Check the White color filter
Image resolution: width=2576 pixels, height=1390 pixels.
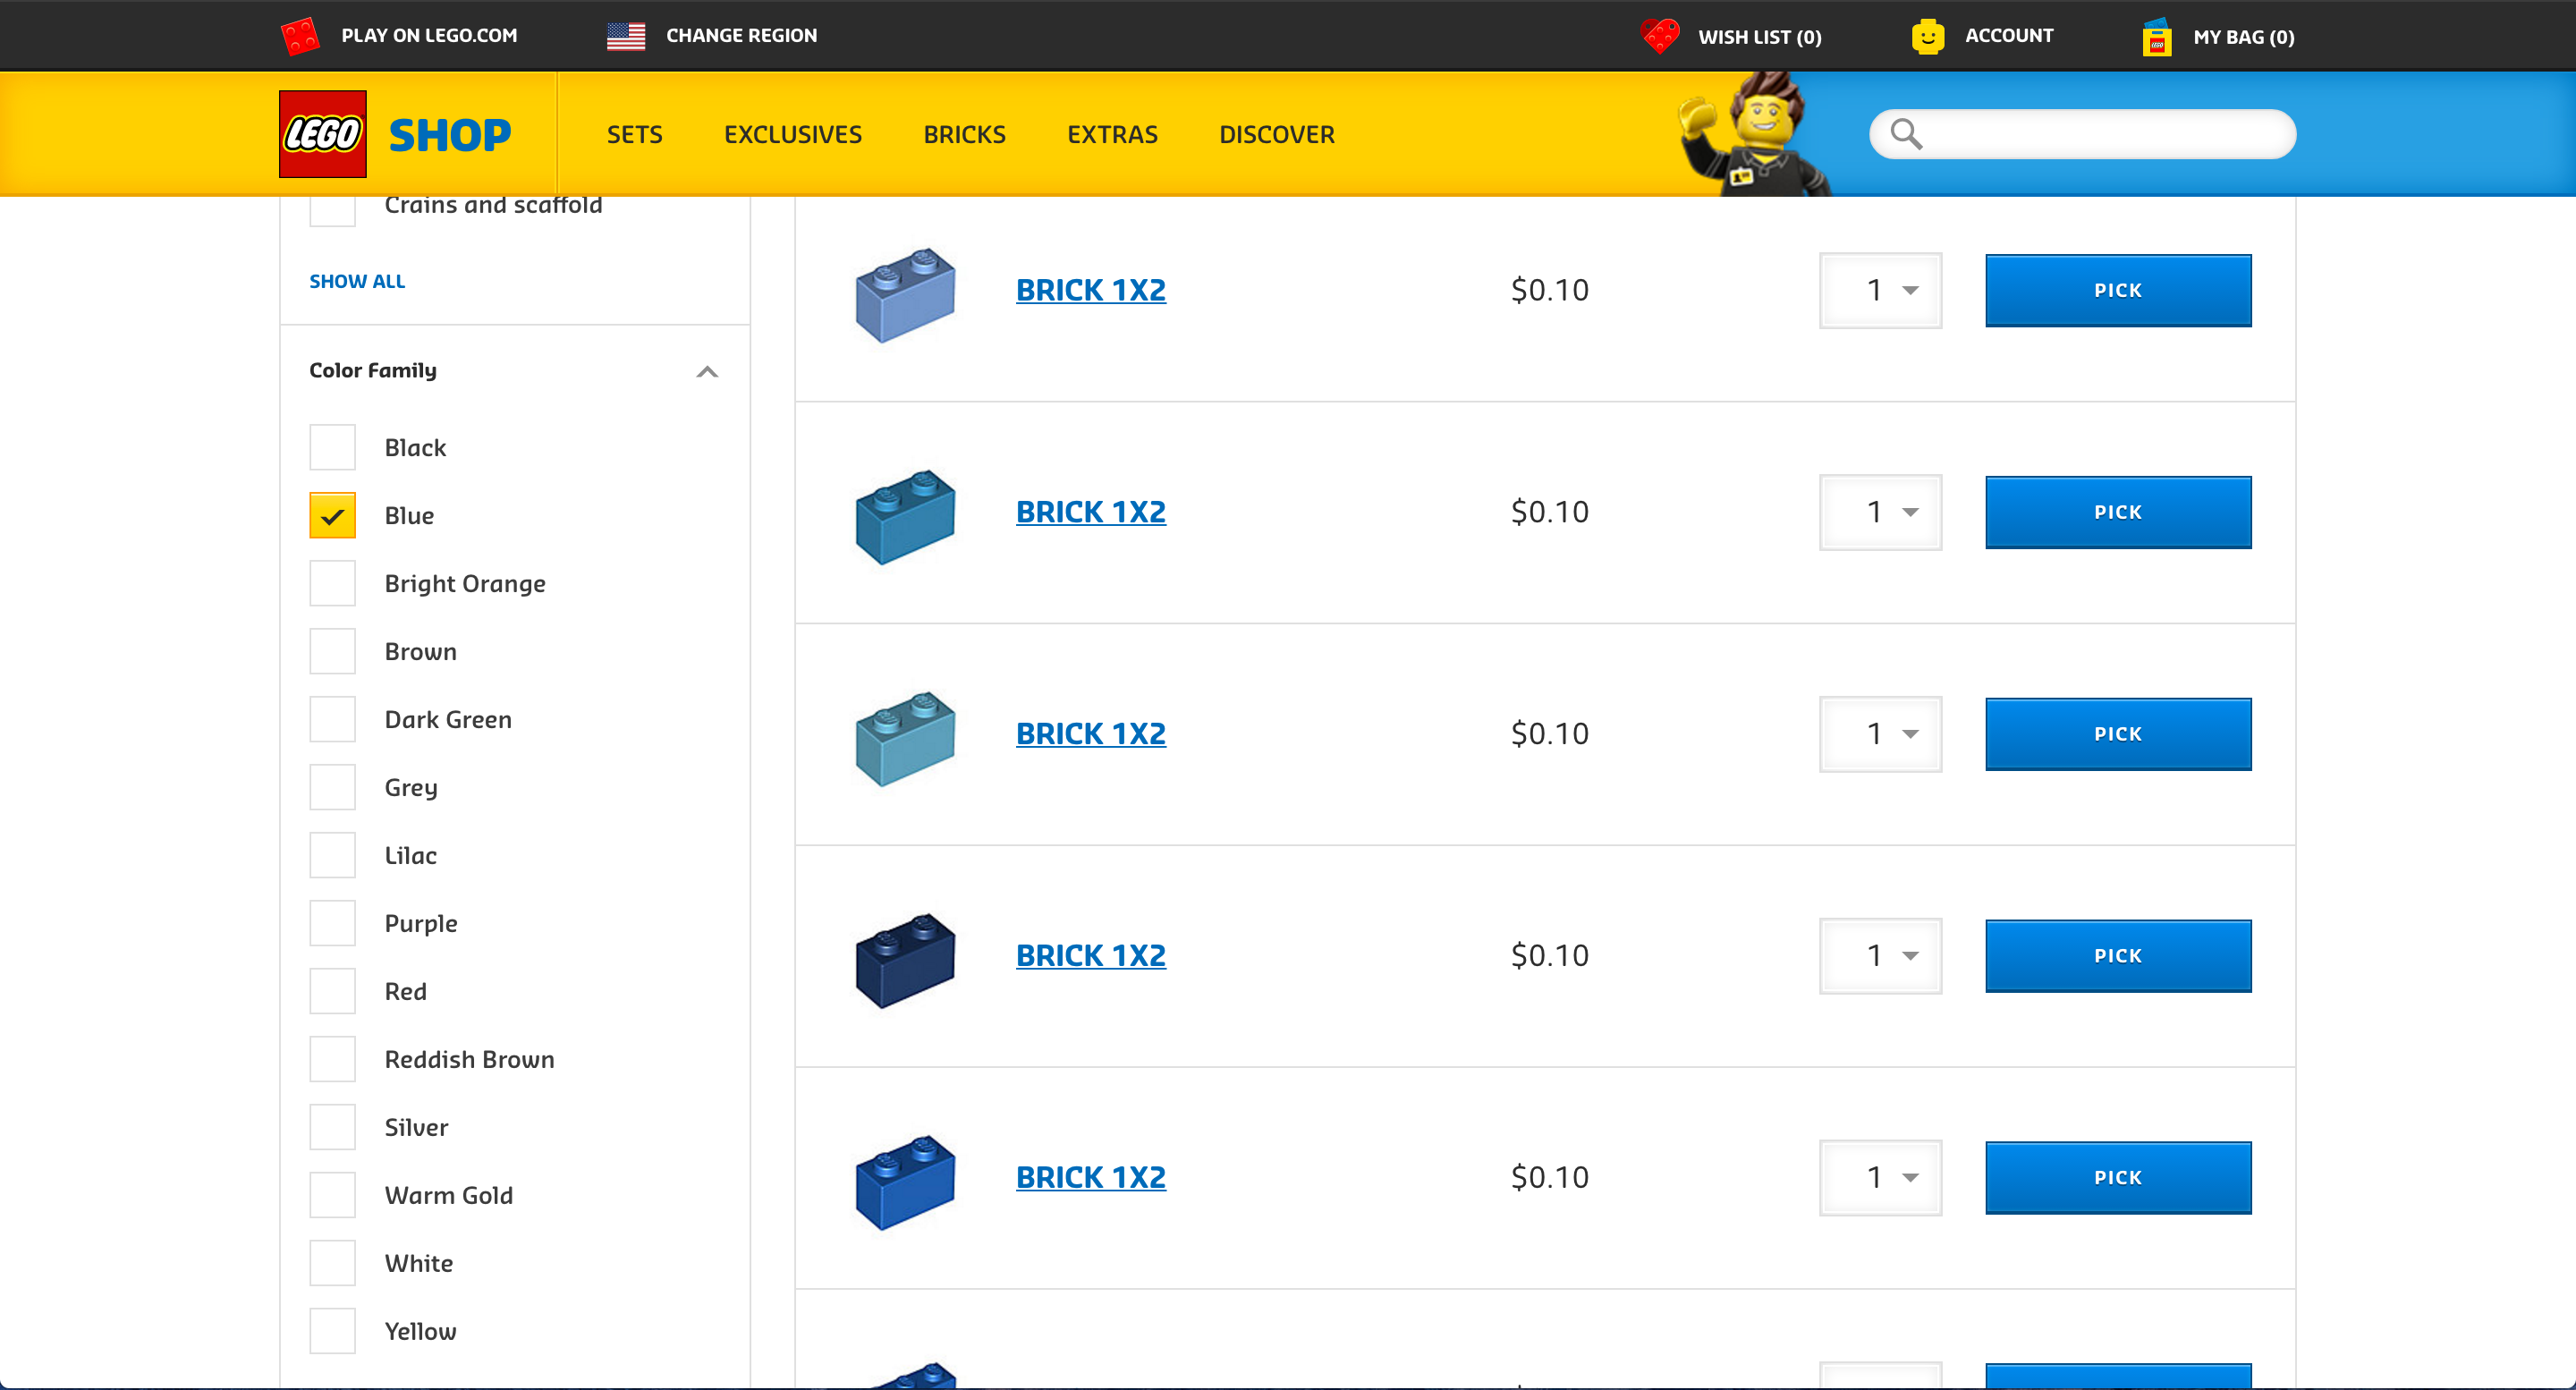(332, 1263)
